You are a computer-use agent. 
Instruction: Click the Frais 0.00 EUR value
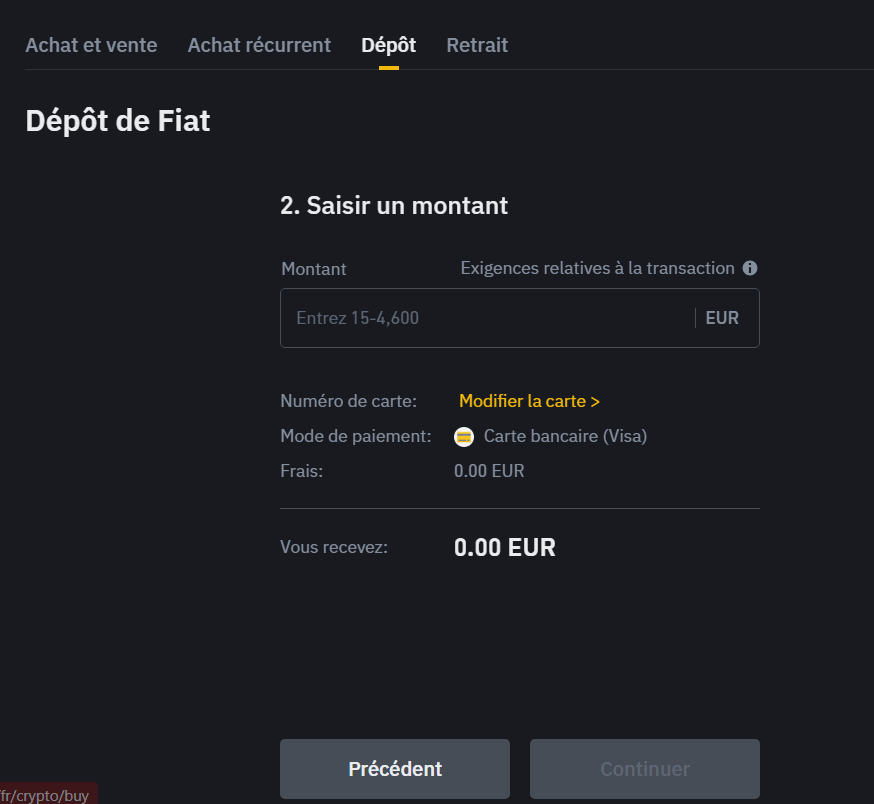tap(489, 471)
